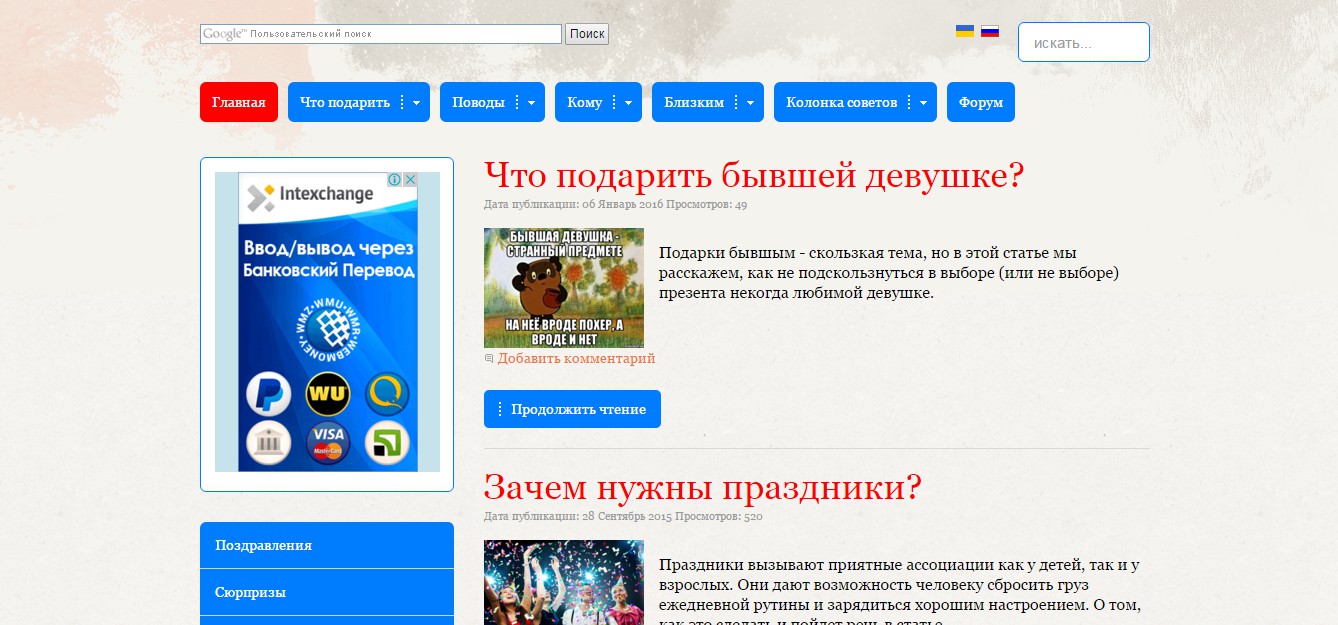Open 'Колонка советов' menu label
This screenshot has width=1338, height=625.
[x=842, y=102]
